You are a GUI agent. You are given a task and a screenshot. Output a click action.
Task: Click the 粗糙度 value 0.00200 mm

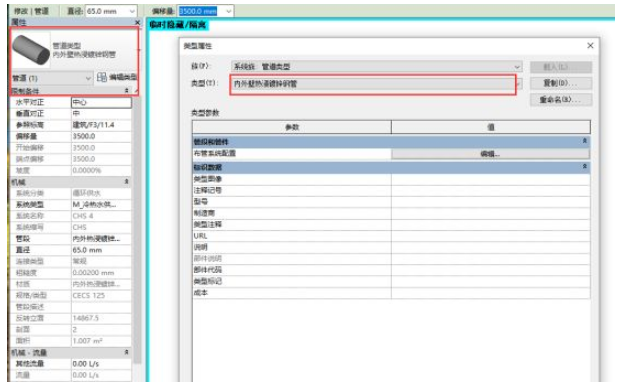pyautogui.click(x=101, y=273)
